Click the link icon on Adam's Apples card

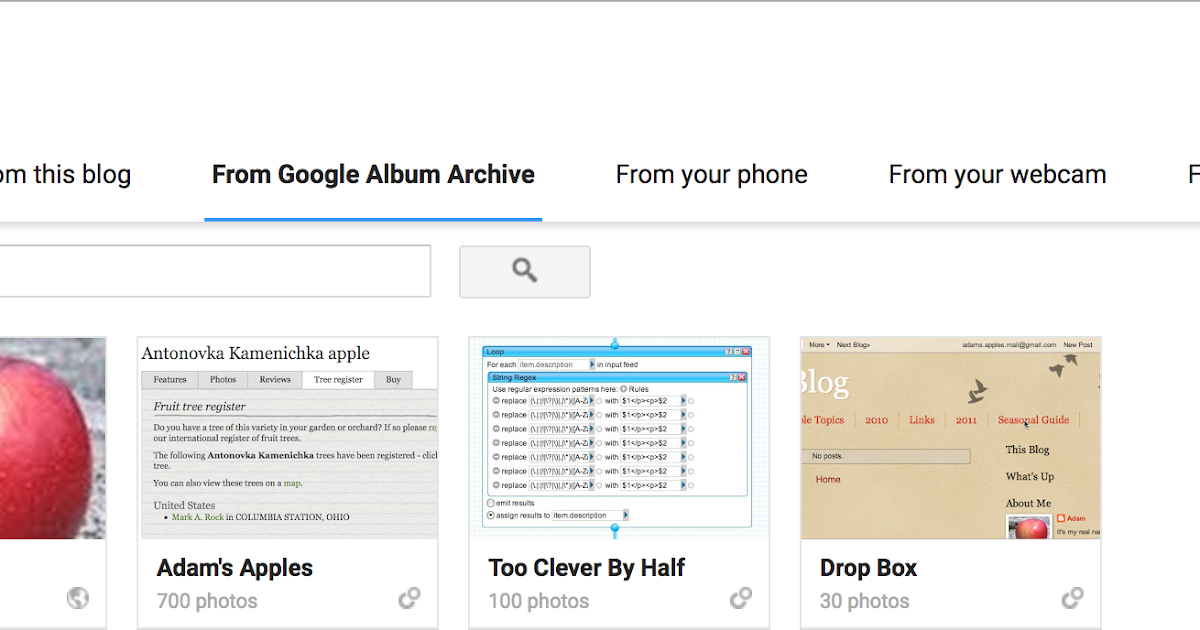click(410, 597)
